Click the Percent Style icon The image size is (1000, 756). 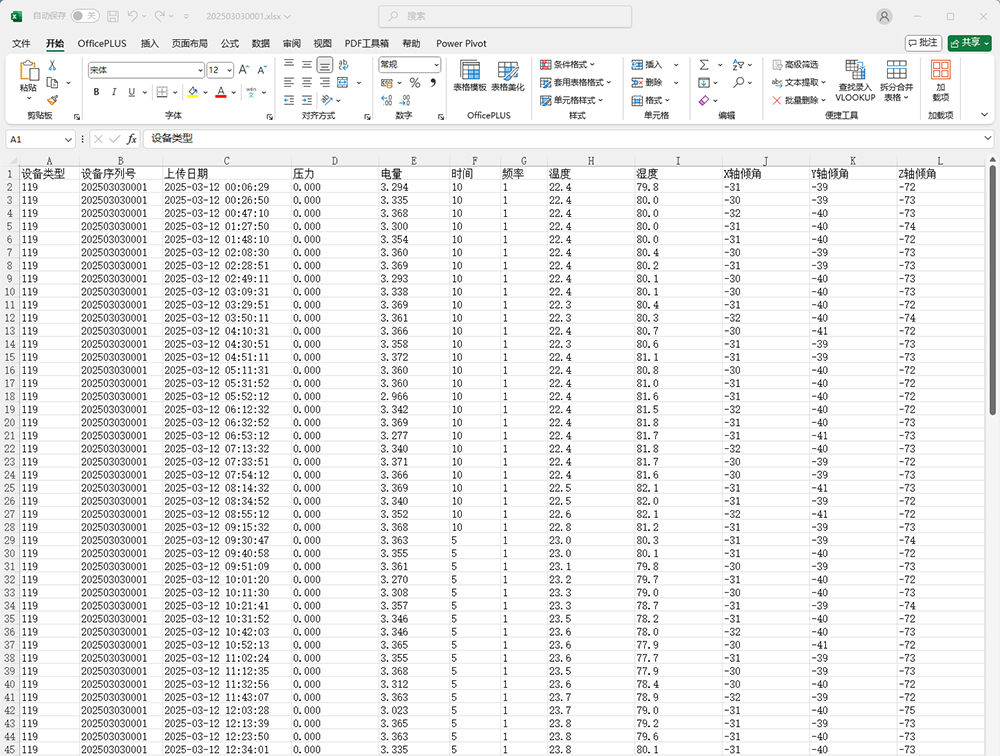point(415,82)
